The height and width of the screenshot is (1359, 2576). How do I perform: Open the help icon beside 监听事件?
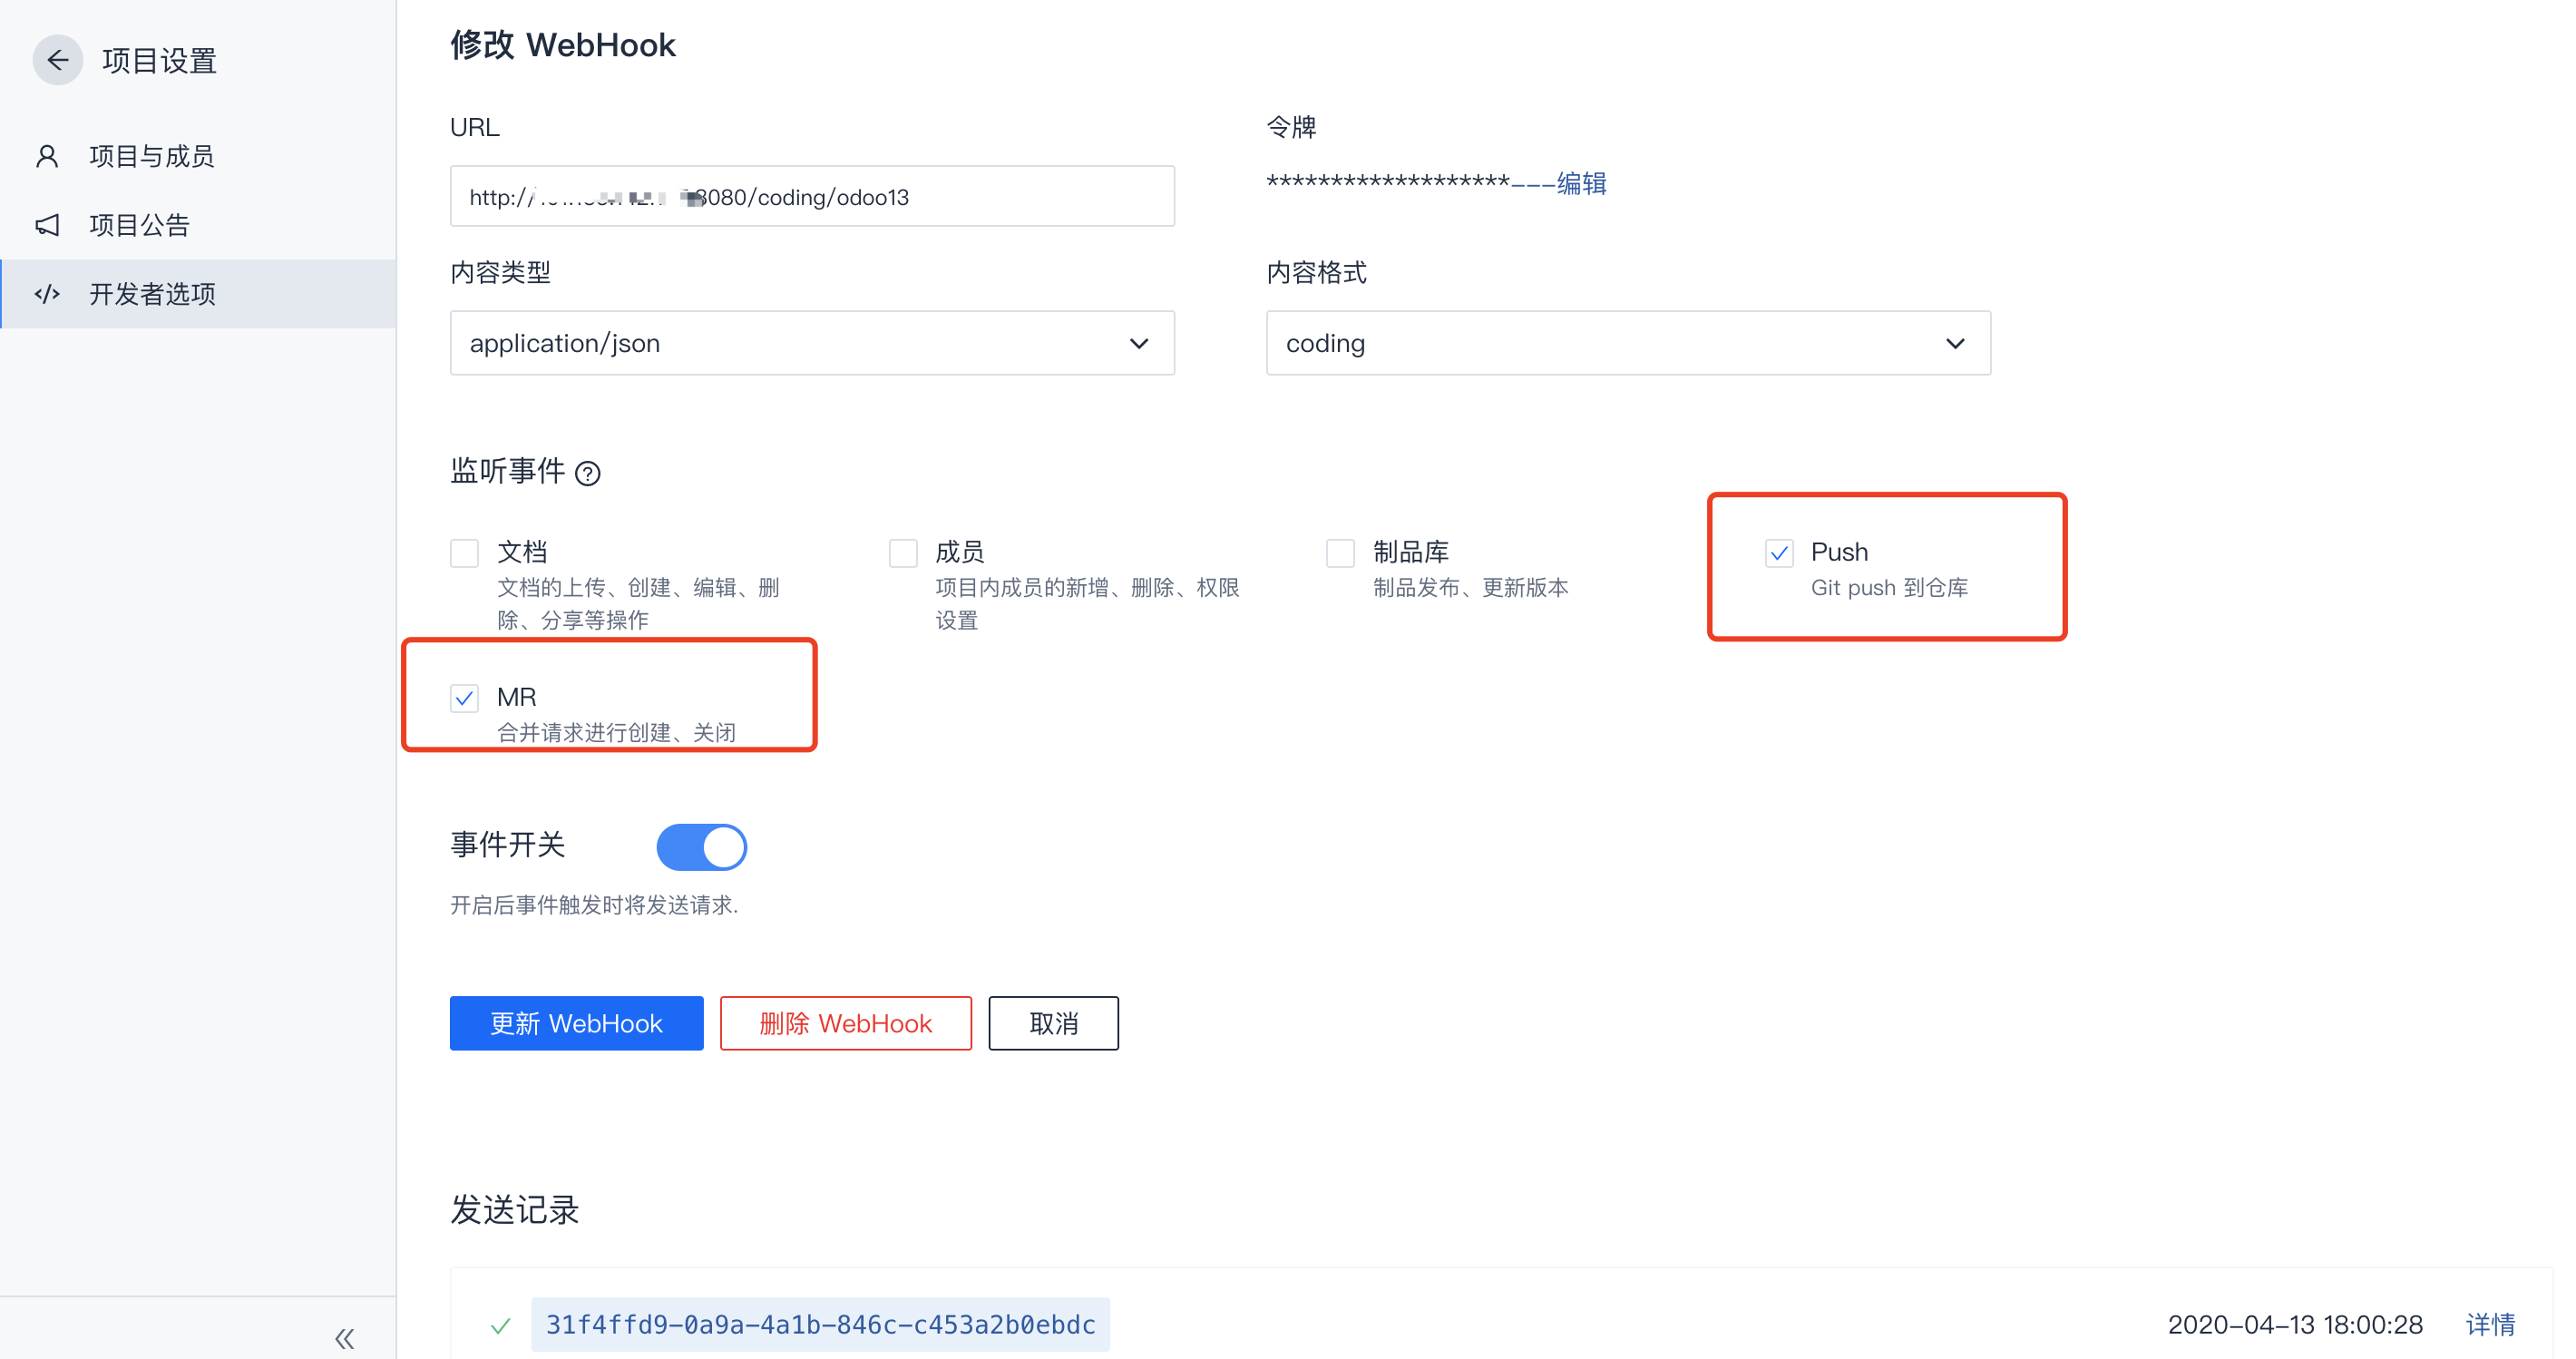pos(590,473)
